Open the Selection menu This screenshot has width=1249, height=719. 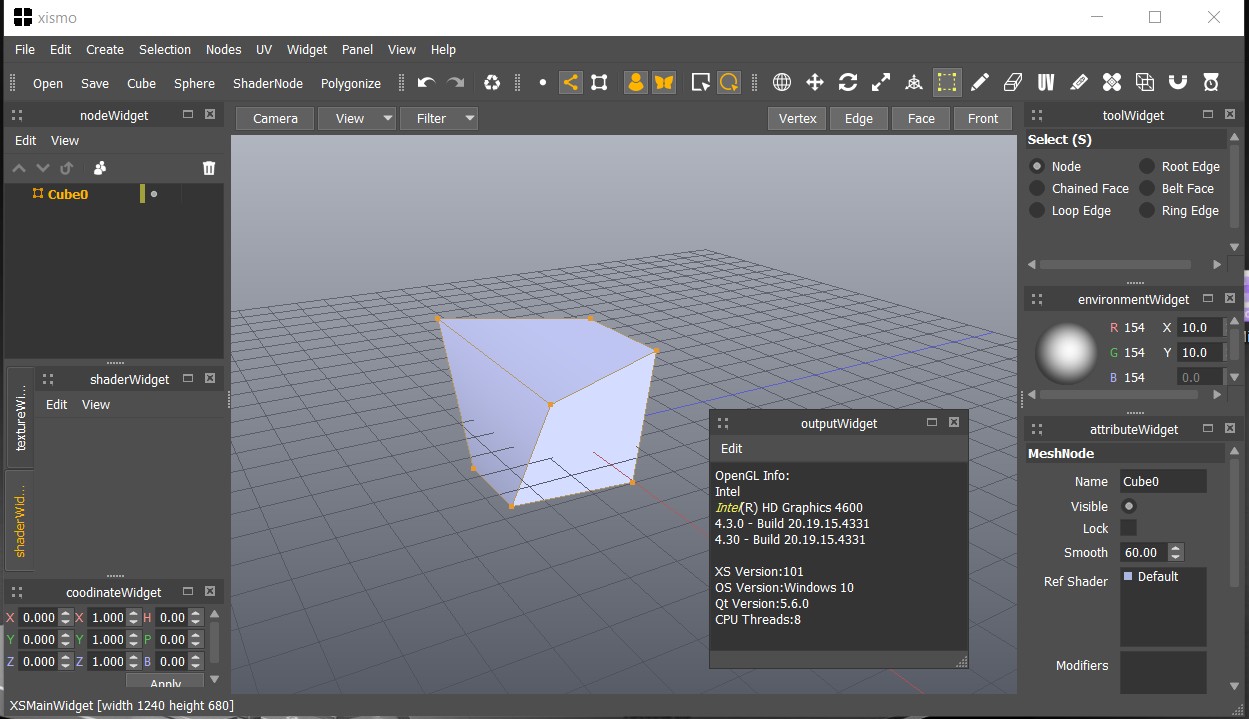coord(165,49)
